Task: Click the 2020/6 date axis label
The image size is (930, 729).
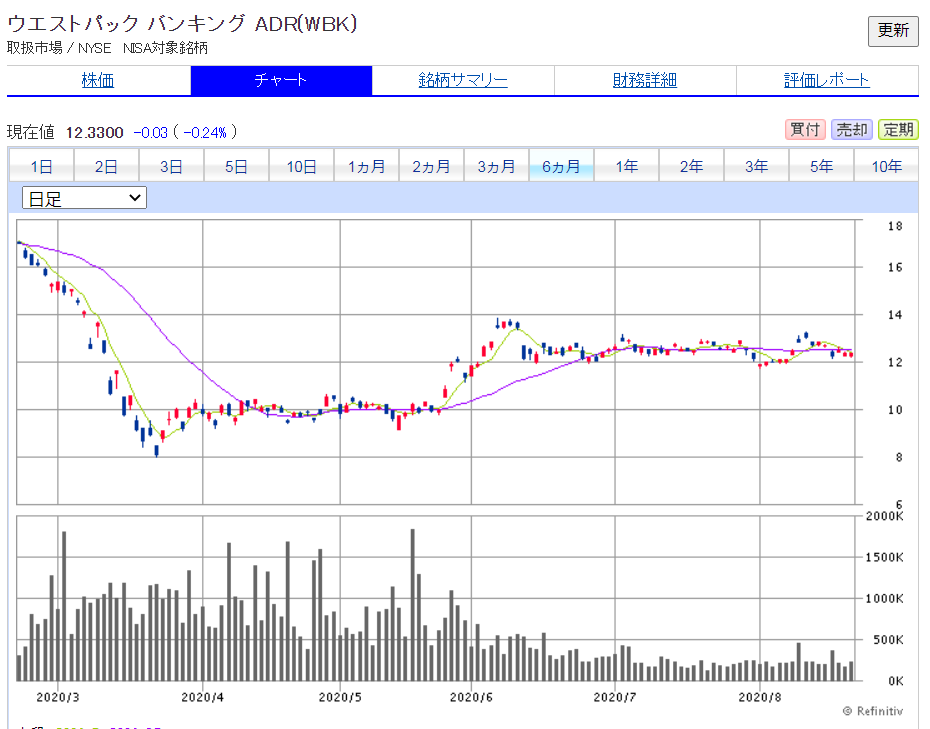Action: 471,697
